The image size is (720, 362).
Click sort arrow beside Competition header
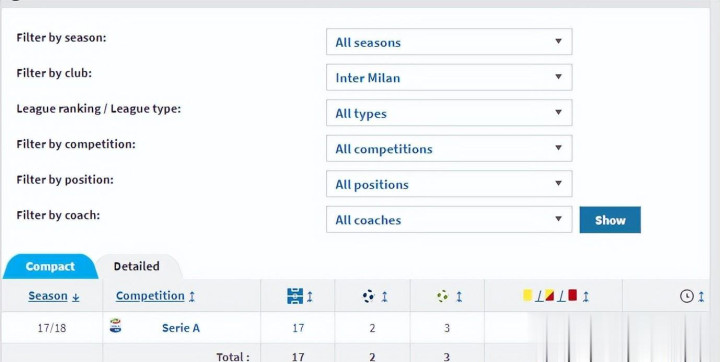pyautogui.click(x=192, y=296)
